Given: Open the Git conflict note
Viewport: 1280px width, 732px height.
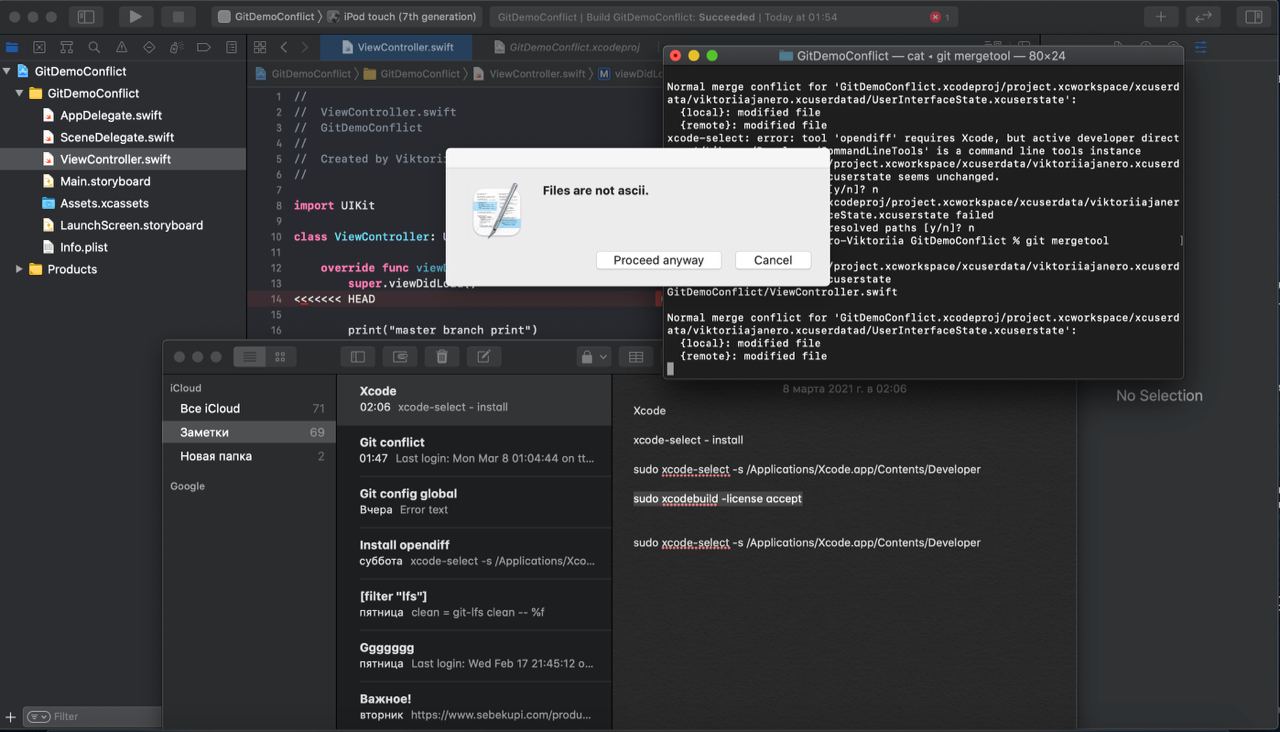Looking at the screenshot, I should point(474,450).
